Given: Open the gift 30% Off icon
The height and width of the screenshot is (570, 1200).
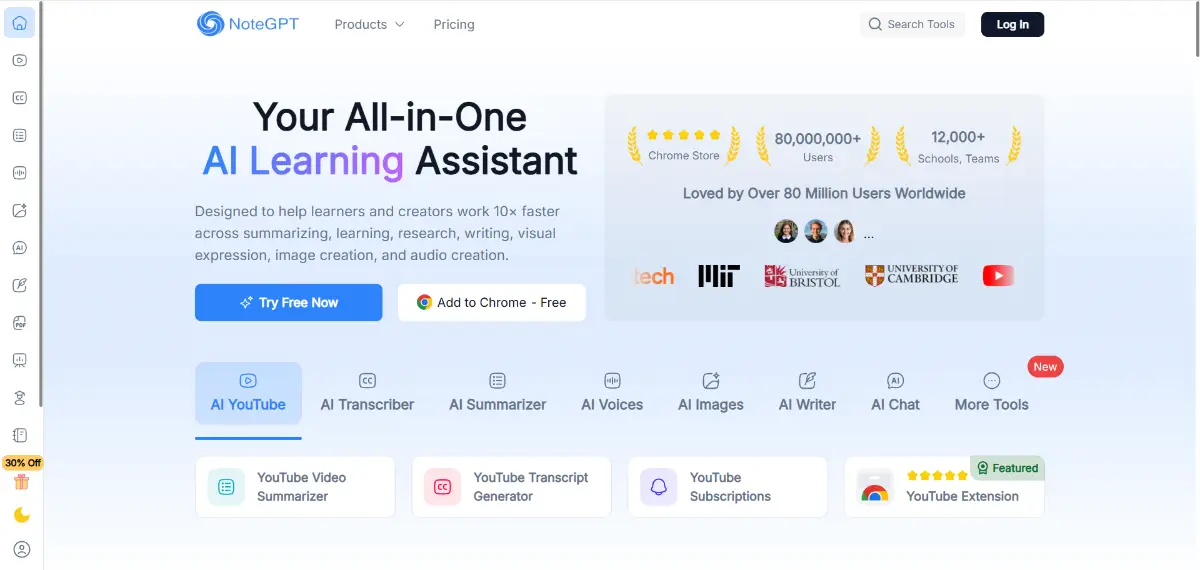Looking at the screenshot, I should pyautogui.click(x=22, y=482).
